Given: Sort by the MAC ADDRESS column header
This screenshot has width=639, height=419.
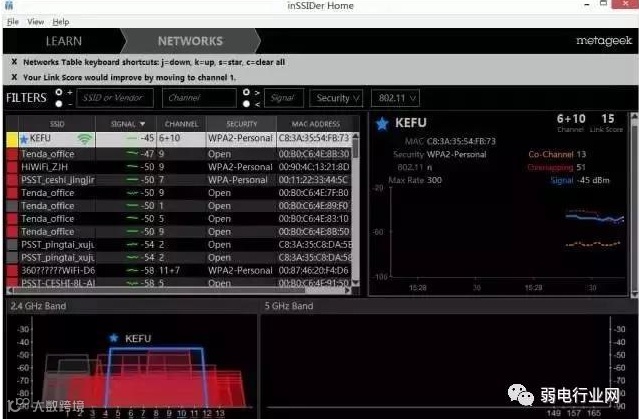Looking at the screenshot, I should pos(315,124).
